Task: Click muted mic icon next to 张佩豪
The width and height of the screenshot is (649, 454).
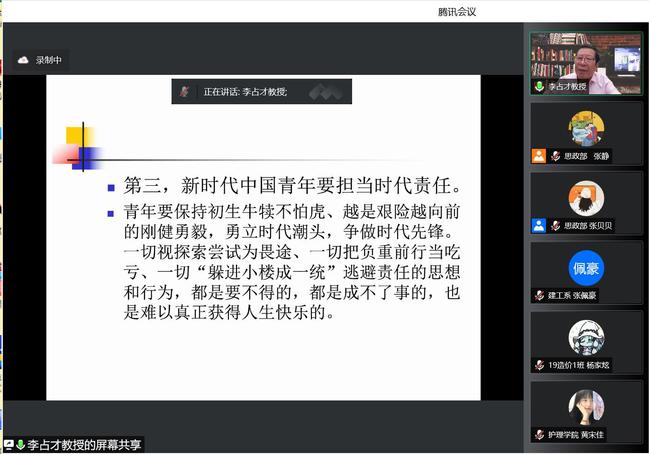Action: click(539, 295)
